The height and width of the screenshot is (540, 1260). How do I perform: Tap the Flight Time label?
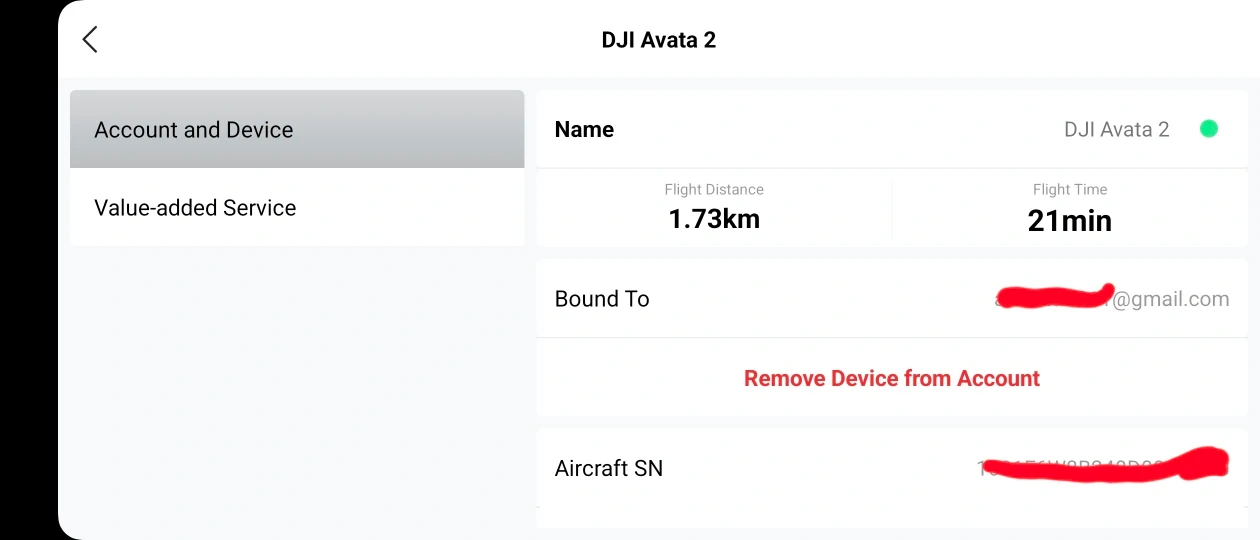pos(1070,189)
